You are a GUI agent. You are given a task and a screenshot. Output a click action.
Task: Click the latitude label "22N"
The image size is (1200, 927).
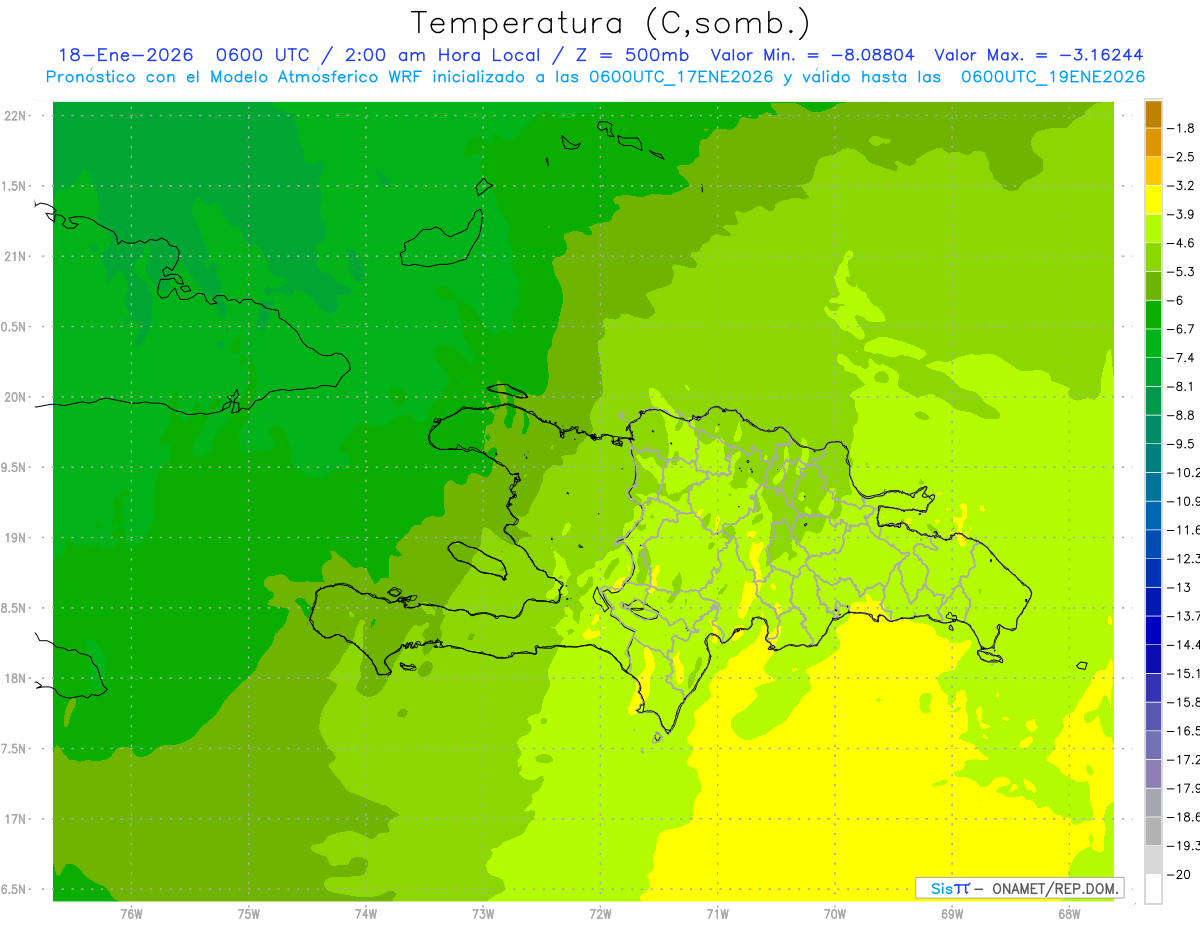[x=16, y=115]
